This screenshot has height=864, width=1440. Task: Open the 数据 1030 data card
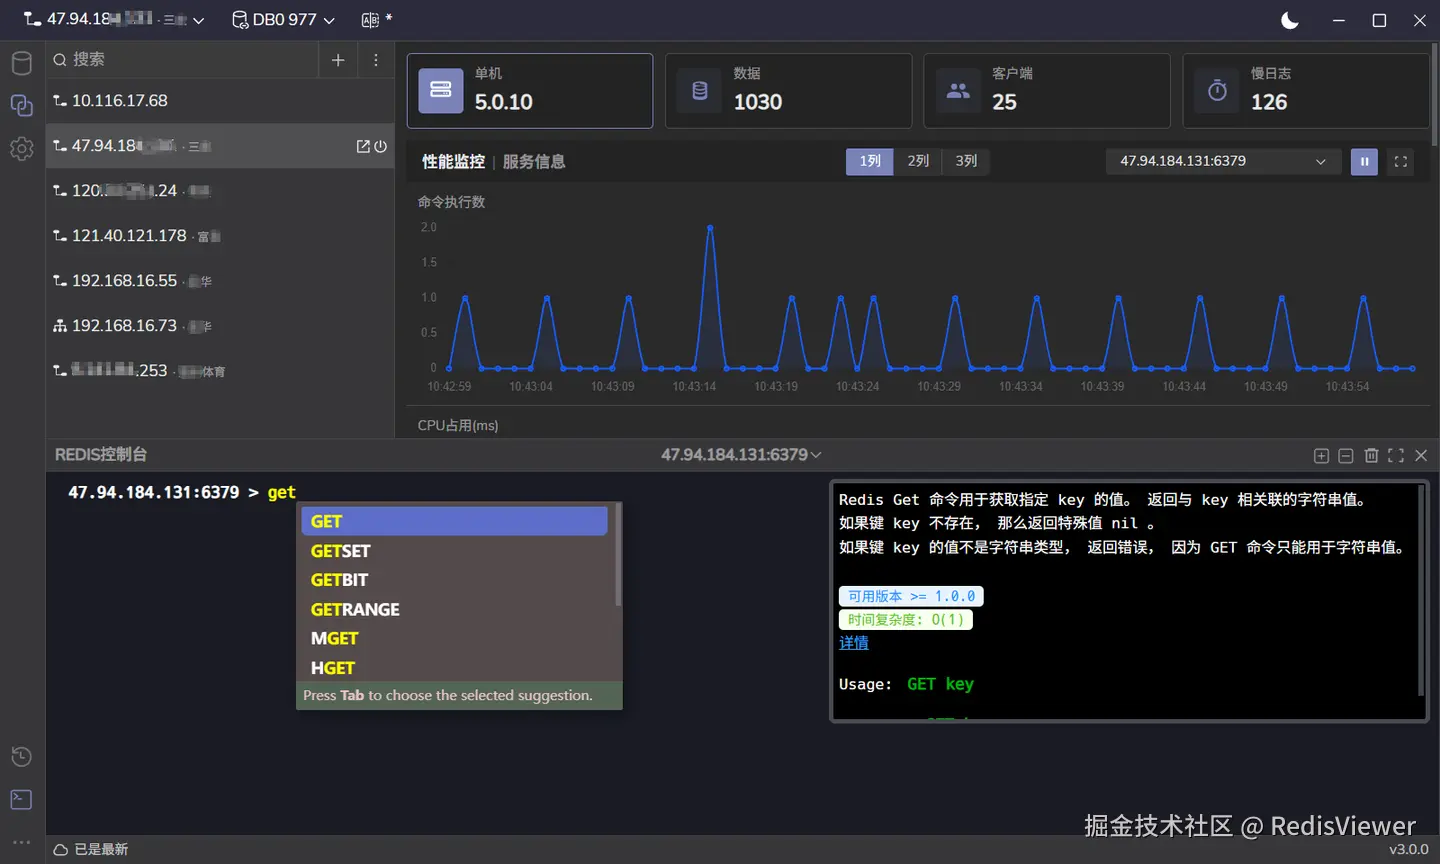(x=788, y=90)
